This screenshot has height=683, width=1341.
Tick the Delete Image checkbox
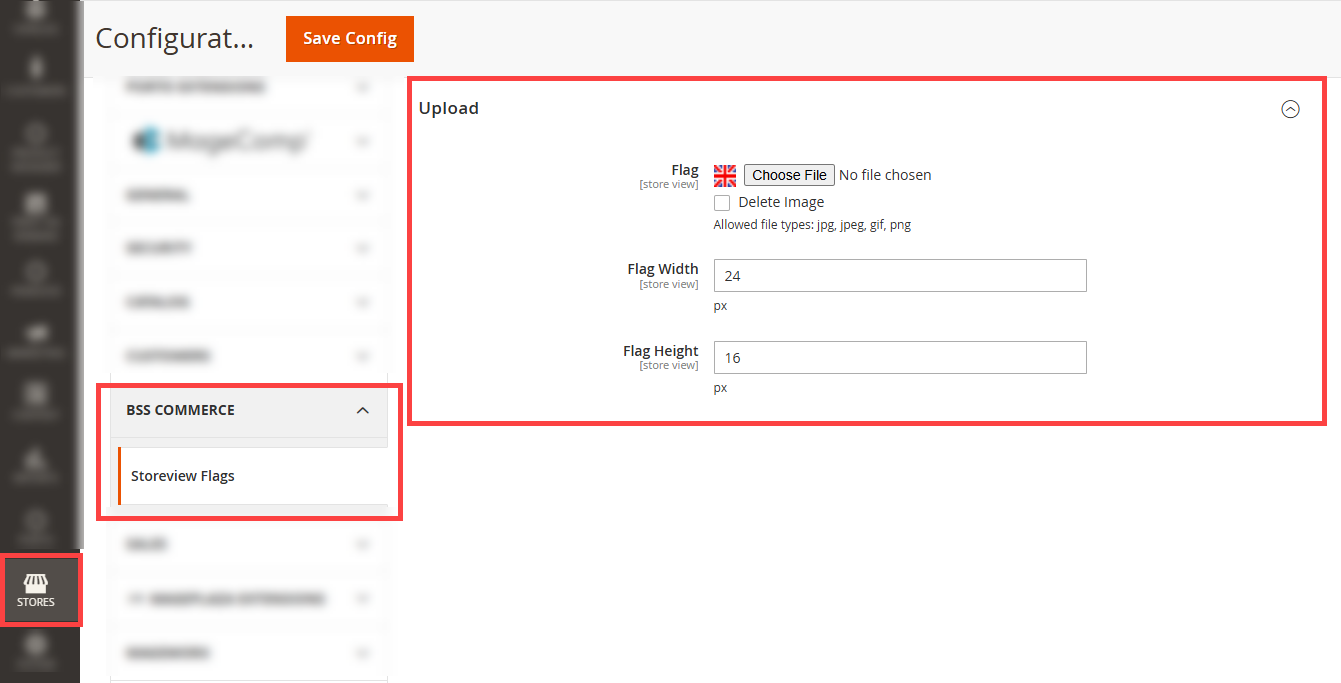722,203
